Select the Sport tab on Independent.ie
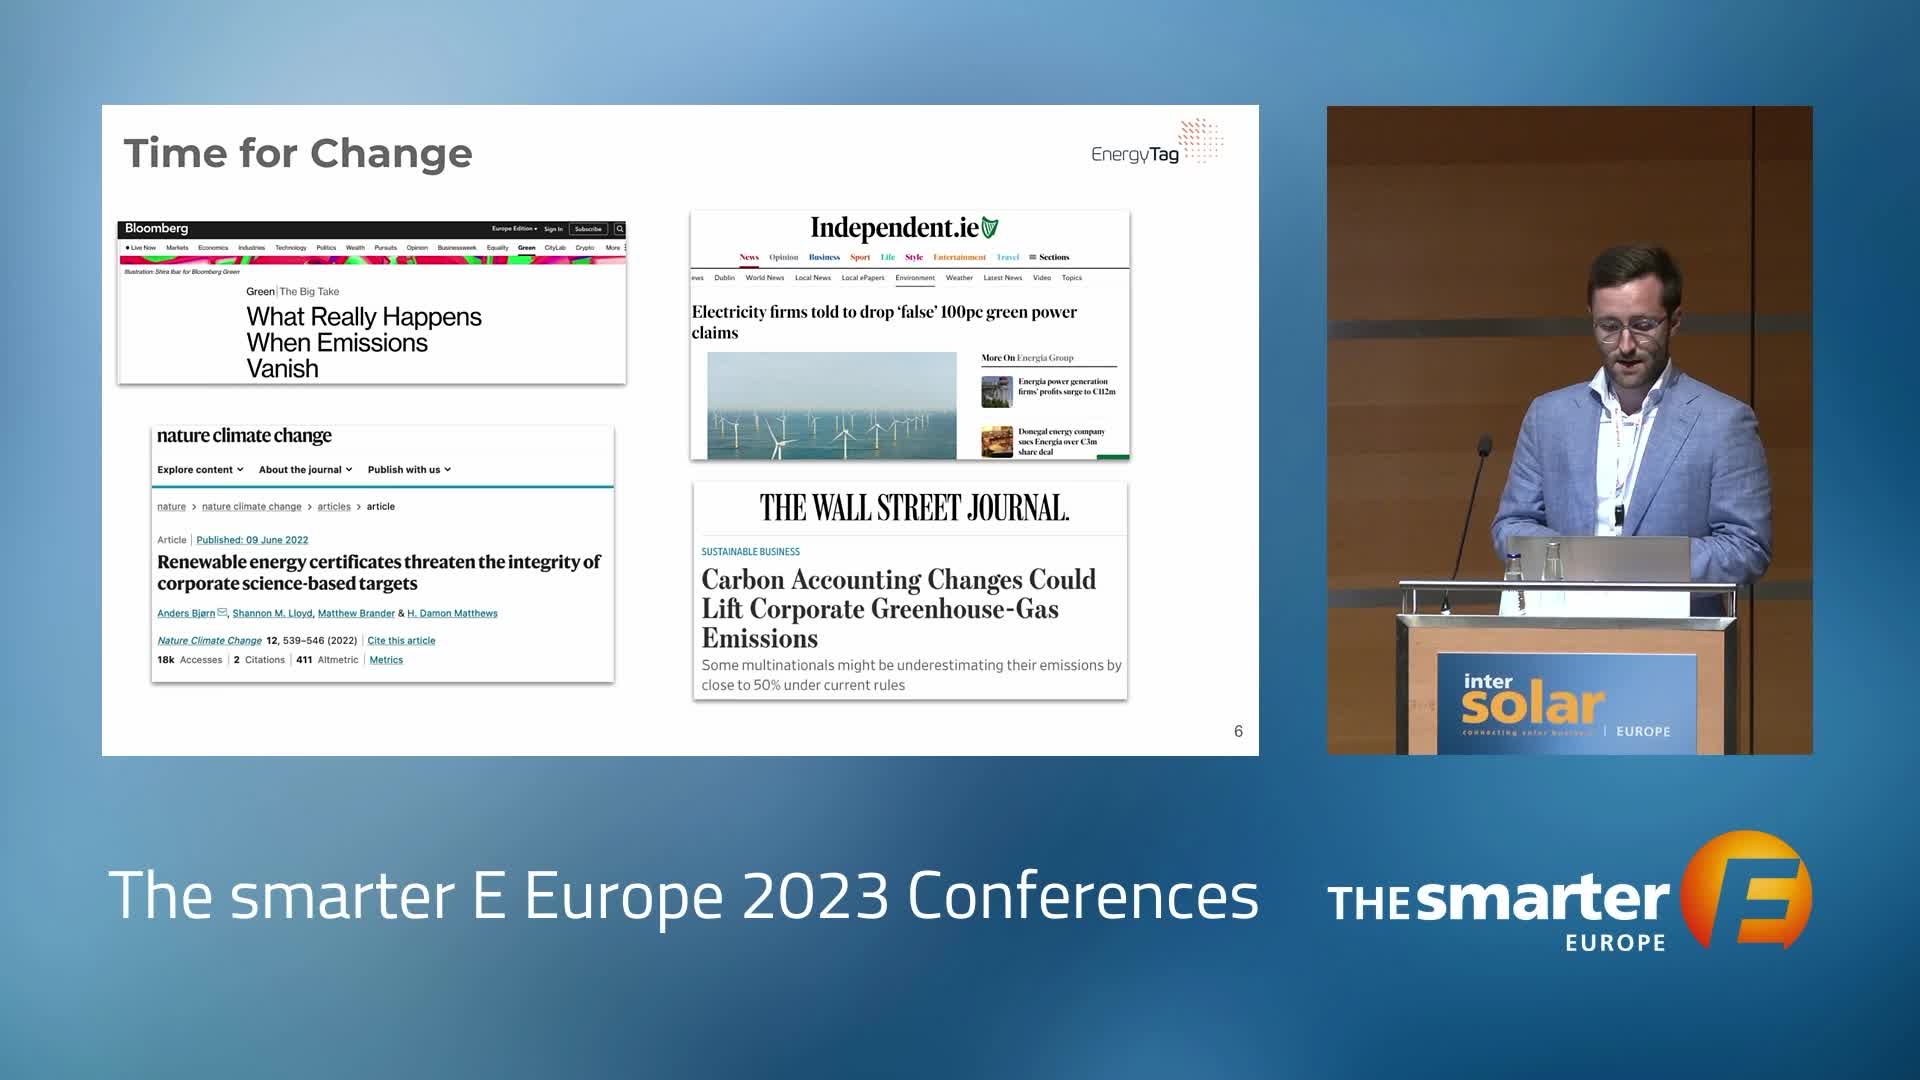This screenshot has width=1920, height=1080. (860, 257)
